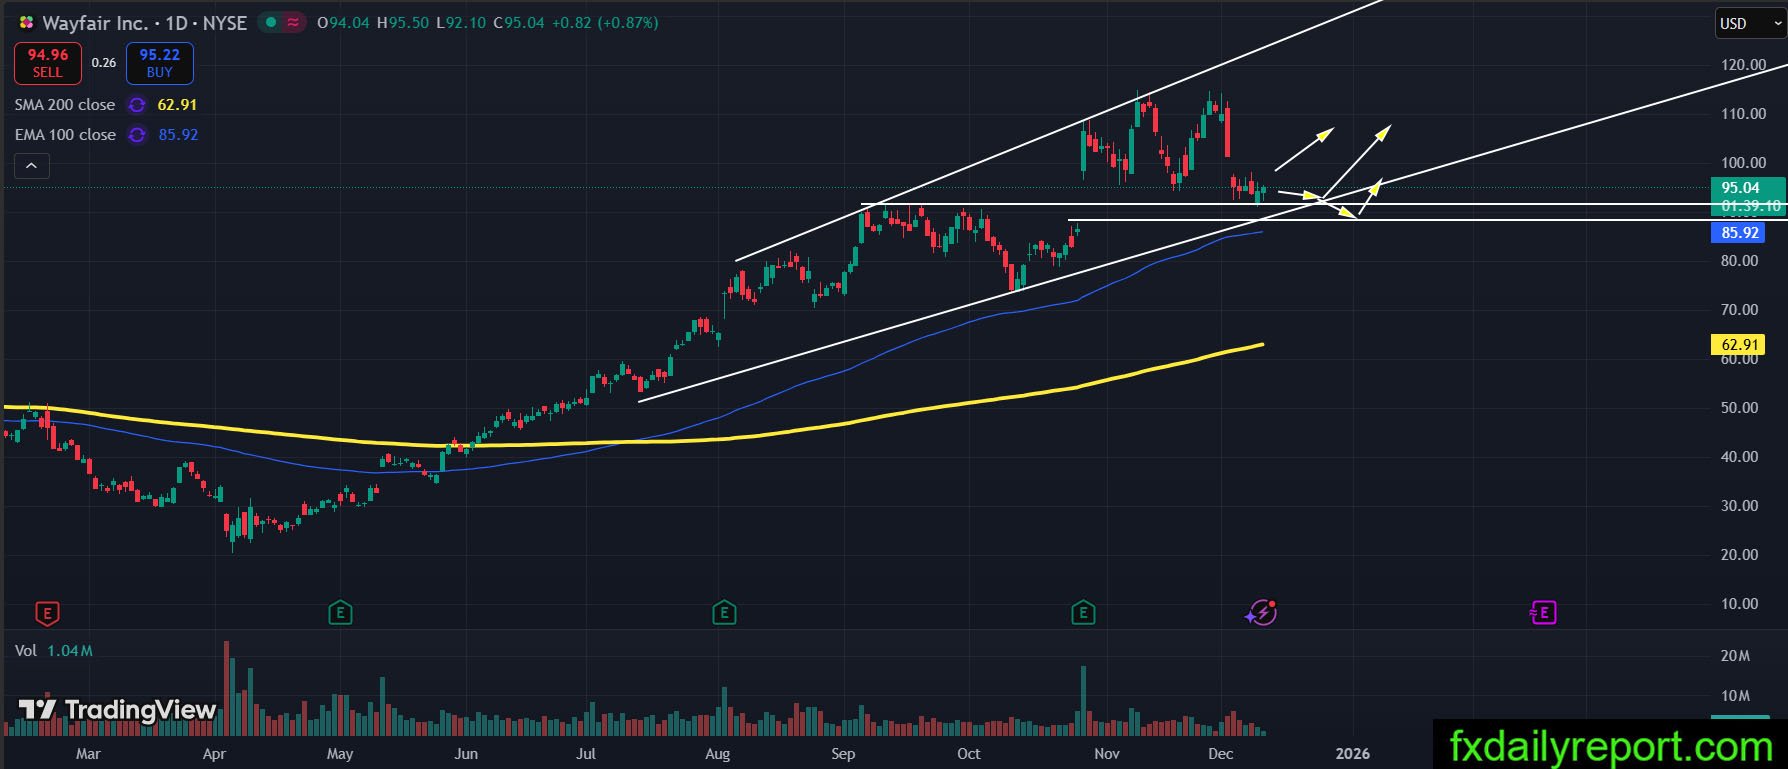
Task: Click the 20M volume-axis label
Action: coord(1735,656)
